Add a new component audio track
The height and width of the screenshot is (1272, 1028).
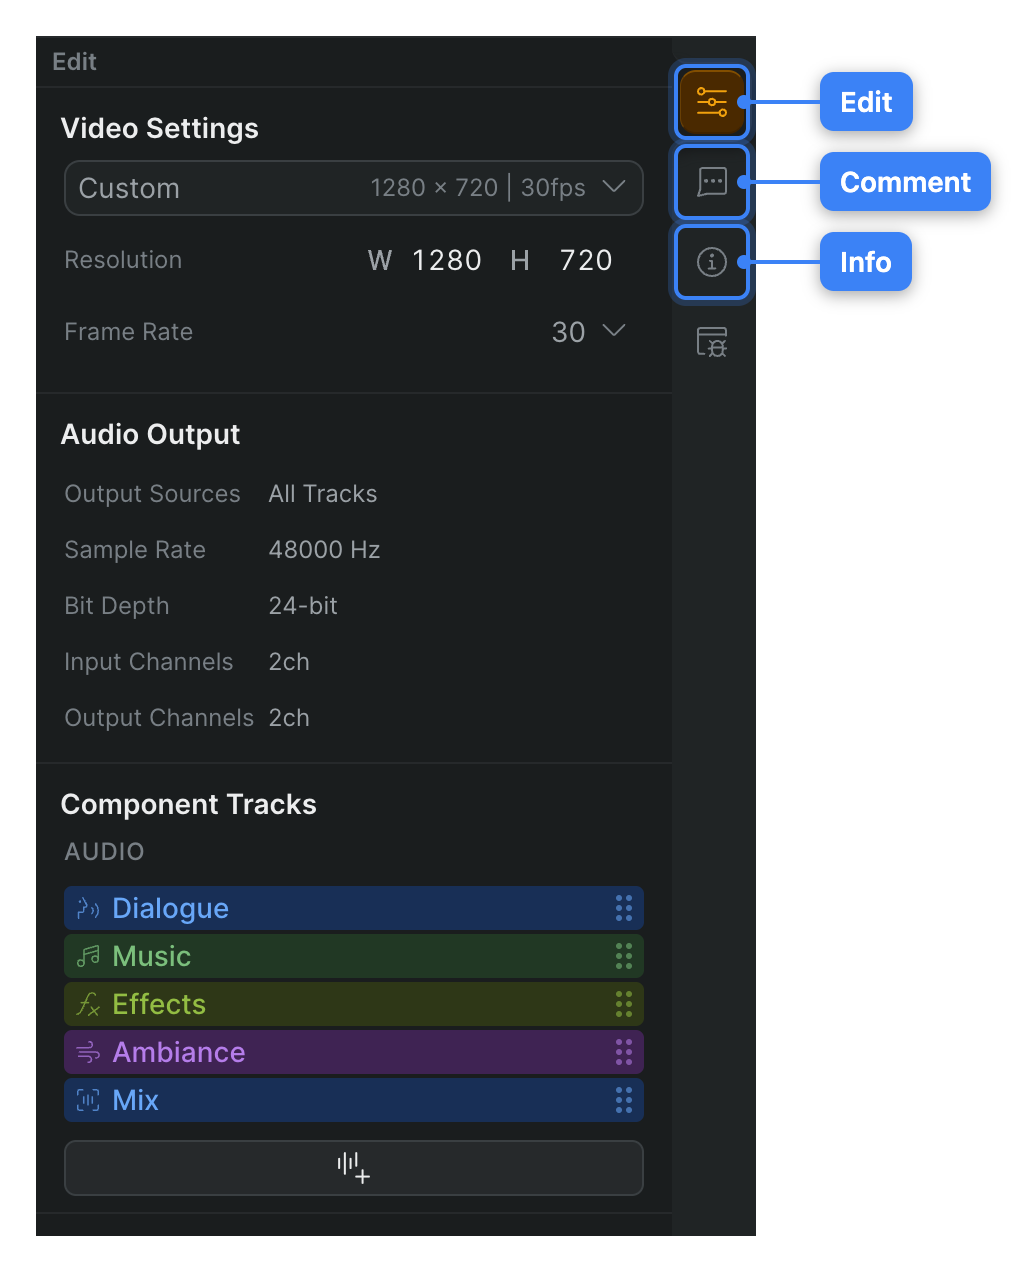(x=354, y=1168)
